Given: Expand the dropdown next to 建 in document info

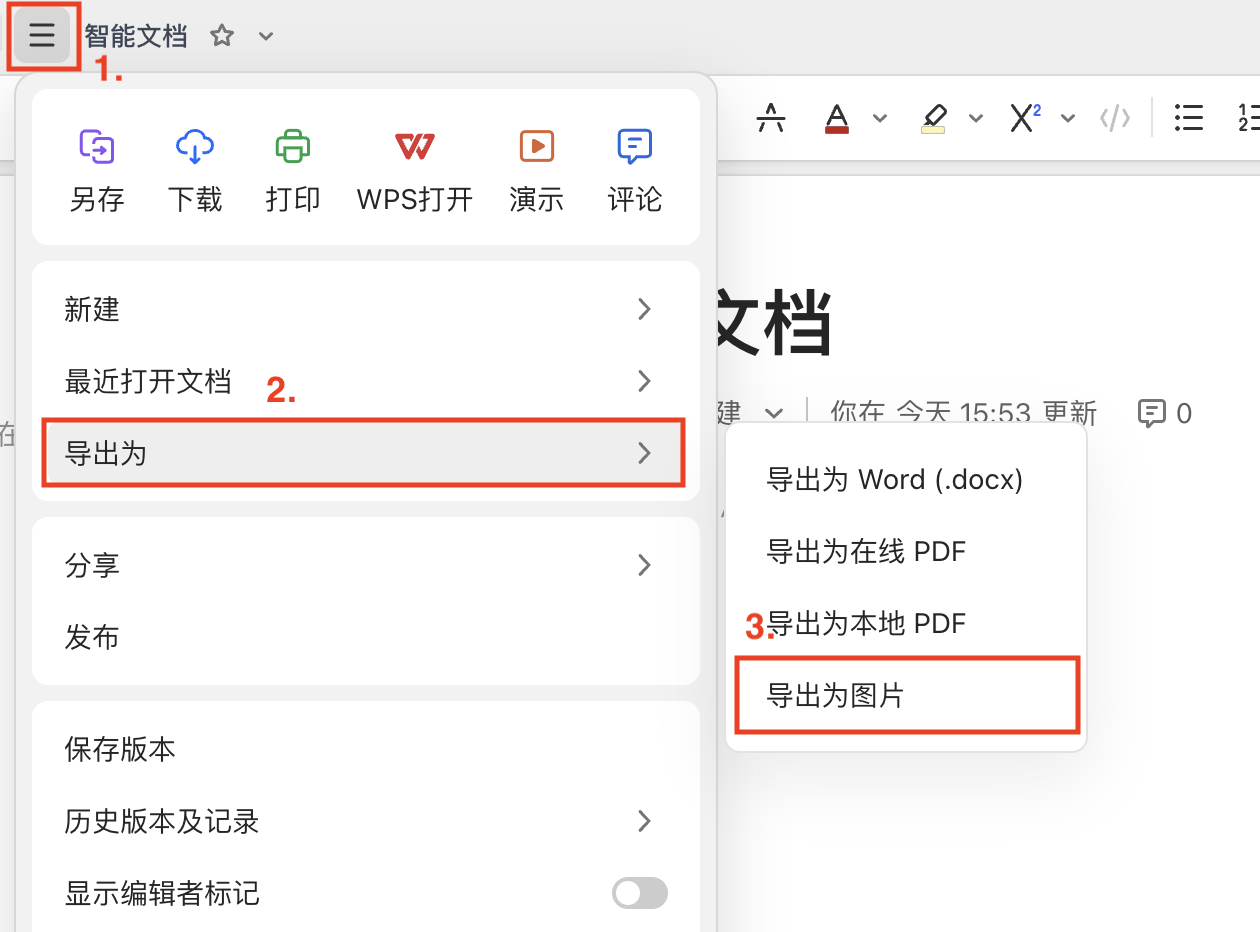Looking at the screenshot, I should point(773,413).
